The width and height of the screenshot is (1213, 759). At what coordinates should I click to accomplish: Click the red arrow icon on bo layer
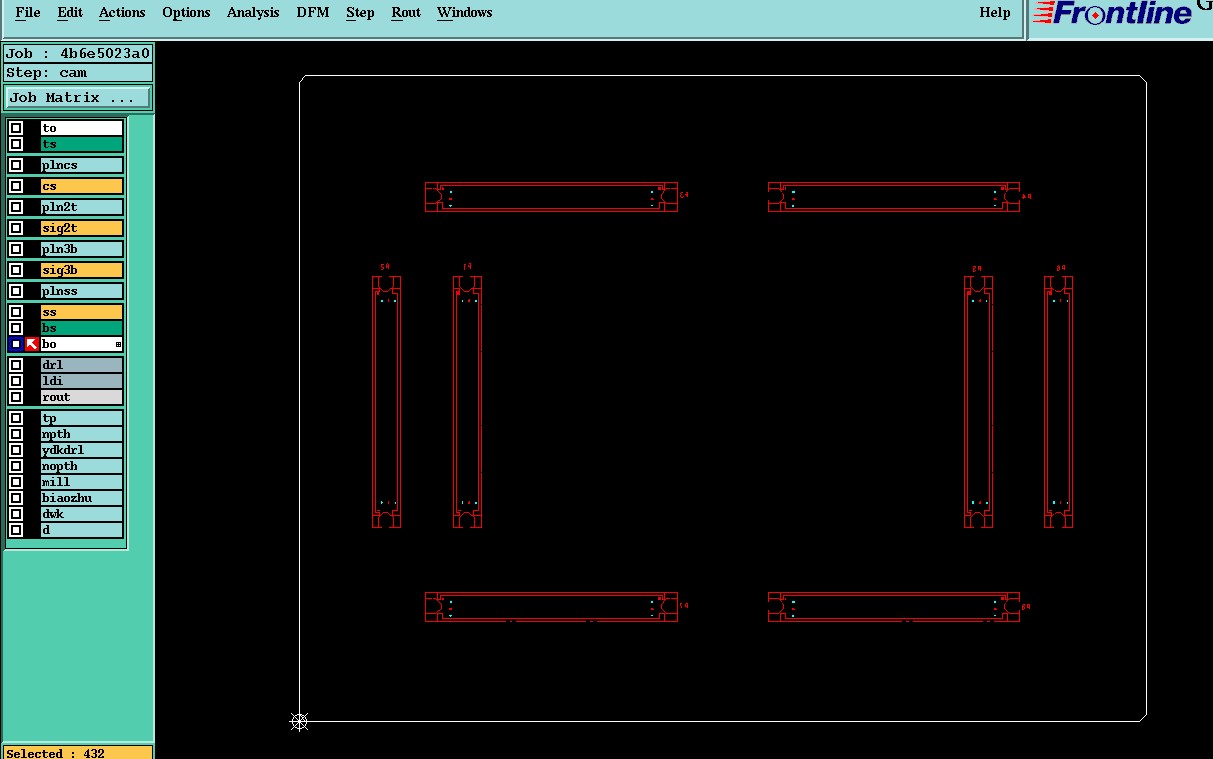coord(32,344)
